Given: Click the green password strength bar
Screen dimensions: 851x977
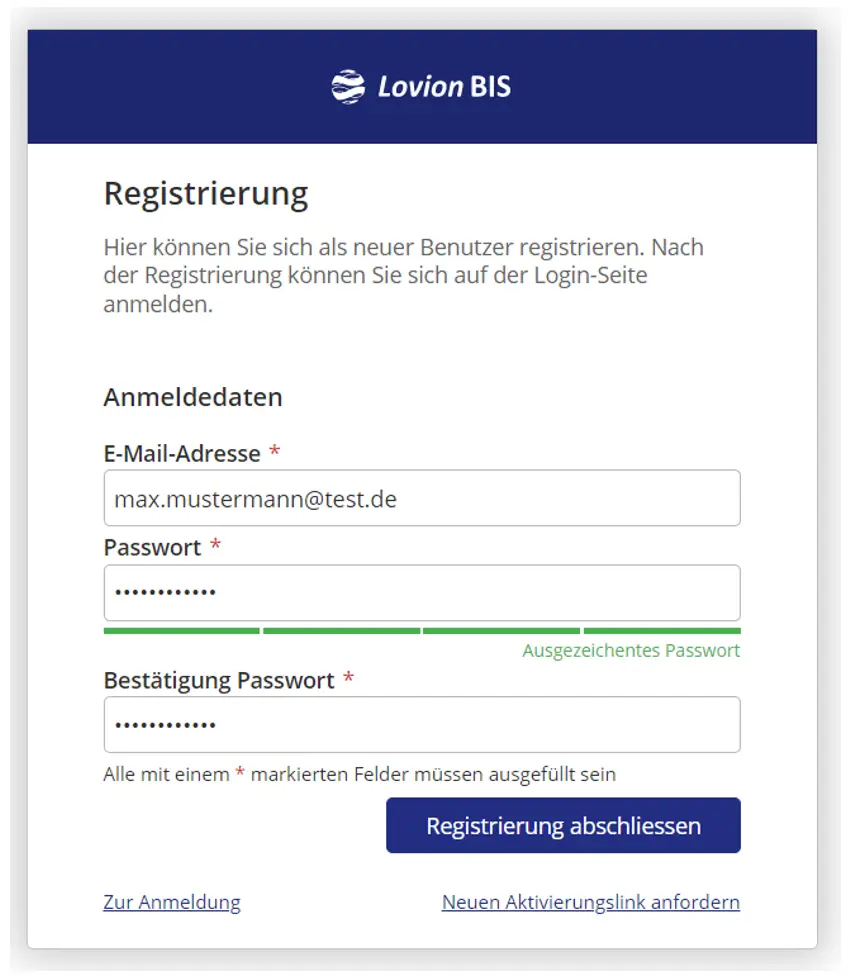Looking at the screenshot, I should tap(422, 630).
